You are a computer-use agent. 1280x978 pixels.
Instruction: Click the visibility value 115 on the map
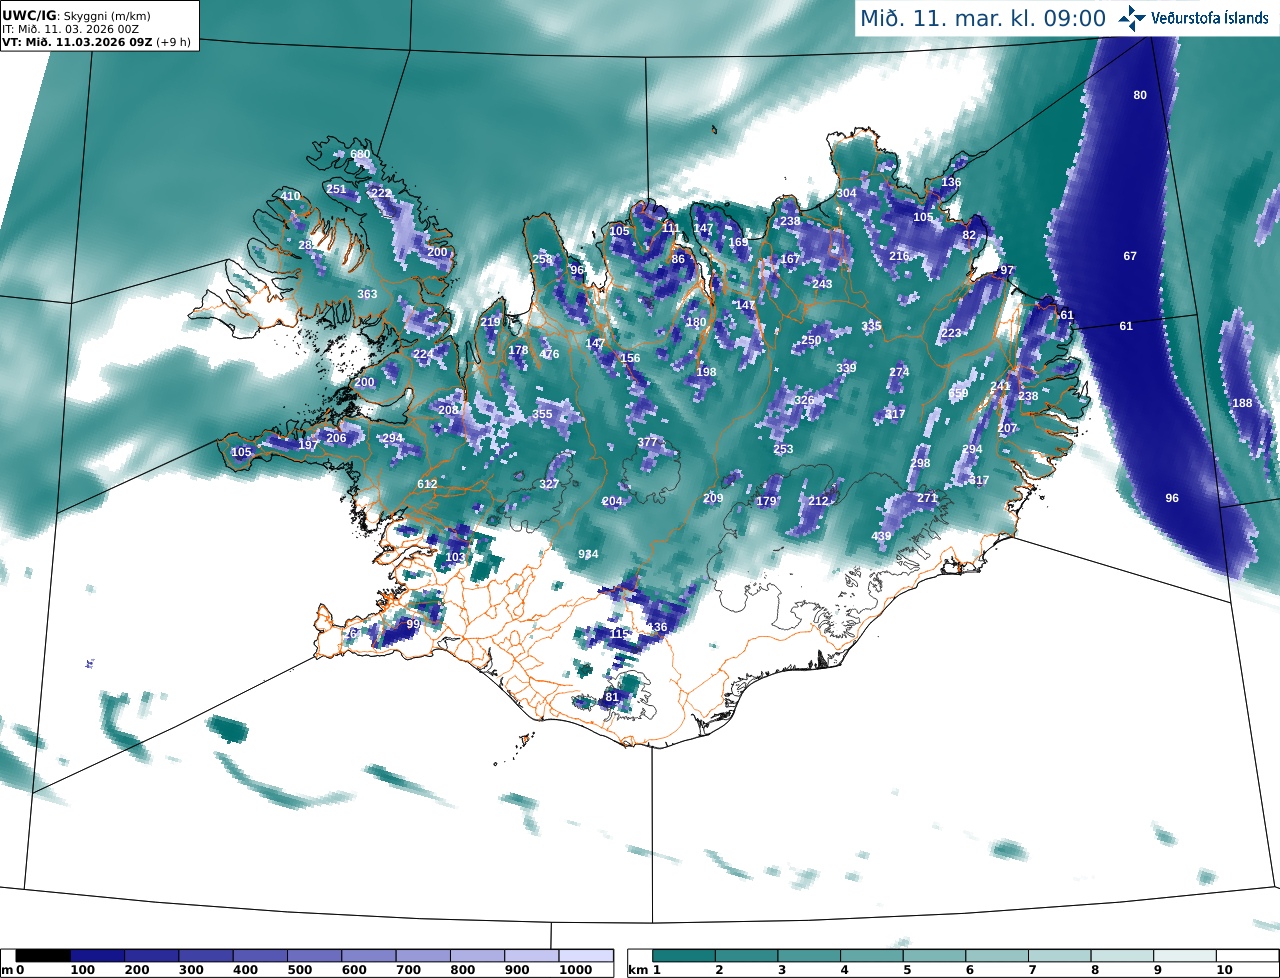click(619, 634)
